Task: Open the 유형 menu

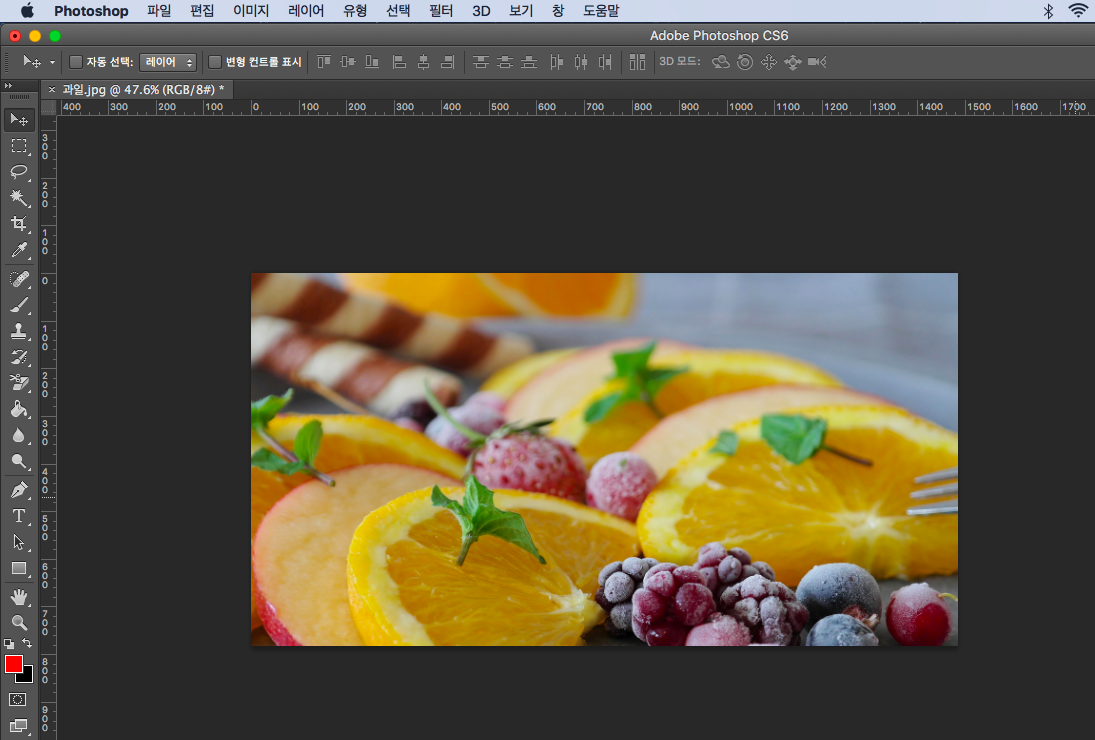Action: [x=355, y=11]
